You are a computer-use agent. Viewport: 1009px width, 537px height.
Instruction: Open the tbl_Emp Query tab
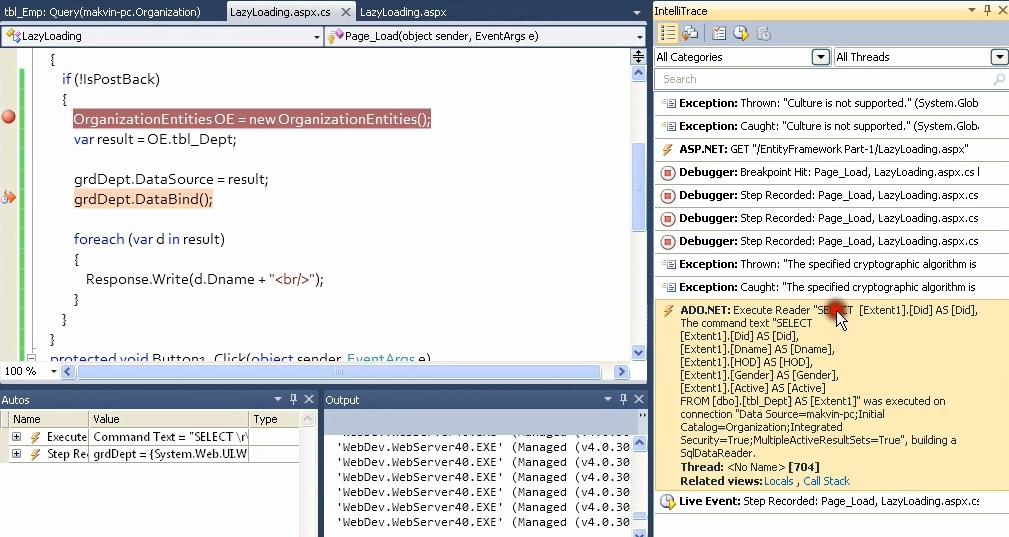click(x=101, y=12)
